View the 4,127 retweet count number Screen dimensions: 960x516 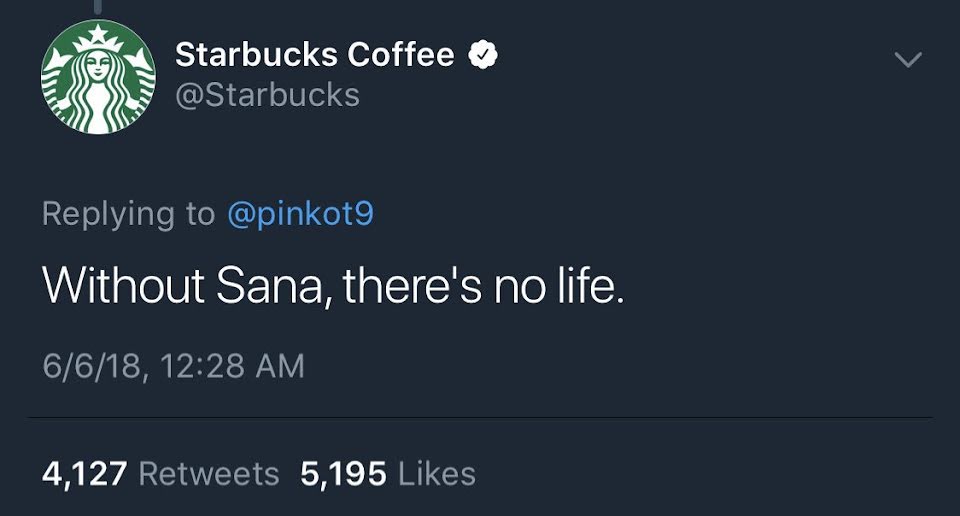(84, 473)
